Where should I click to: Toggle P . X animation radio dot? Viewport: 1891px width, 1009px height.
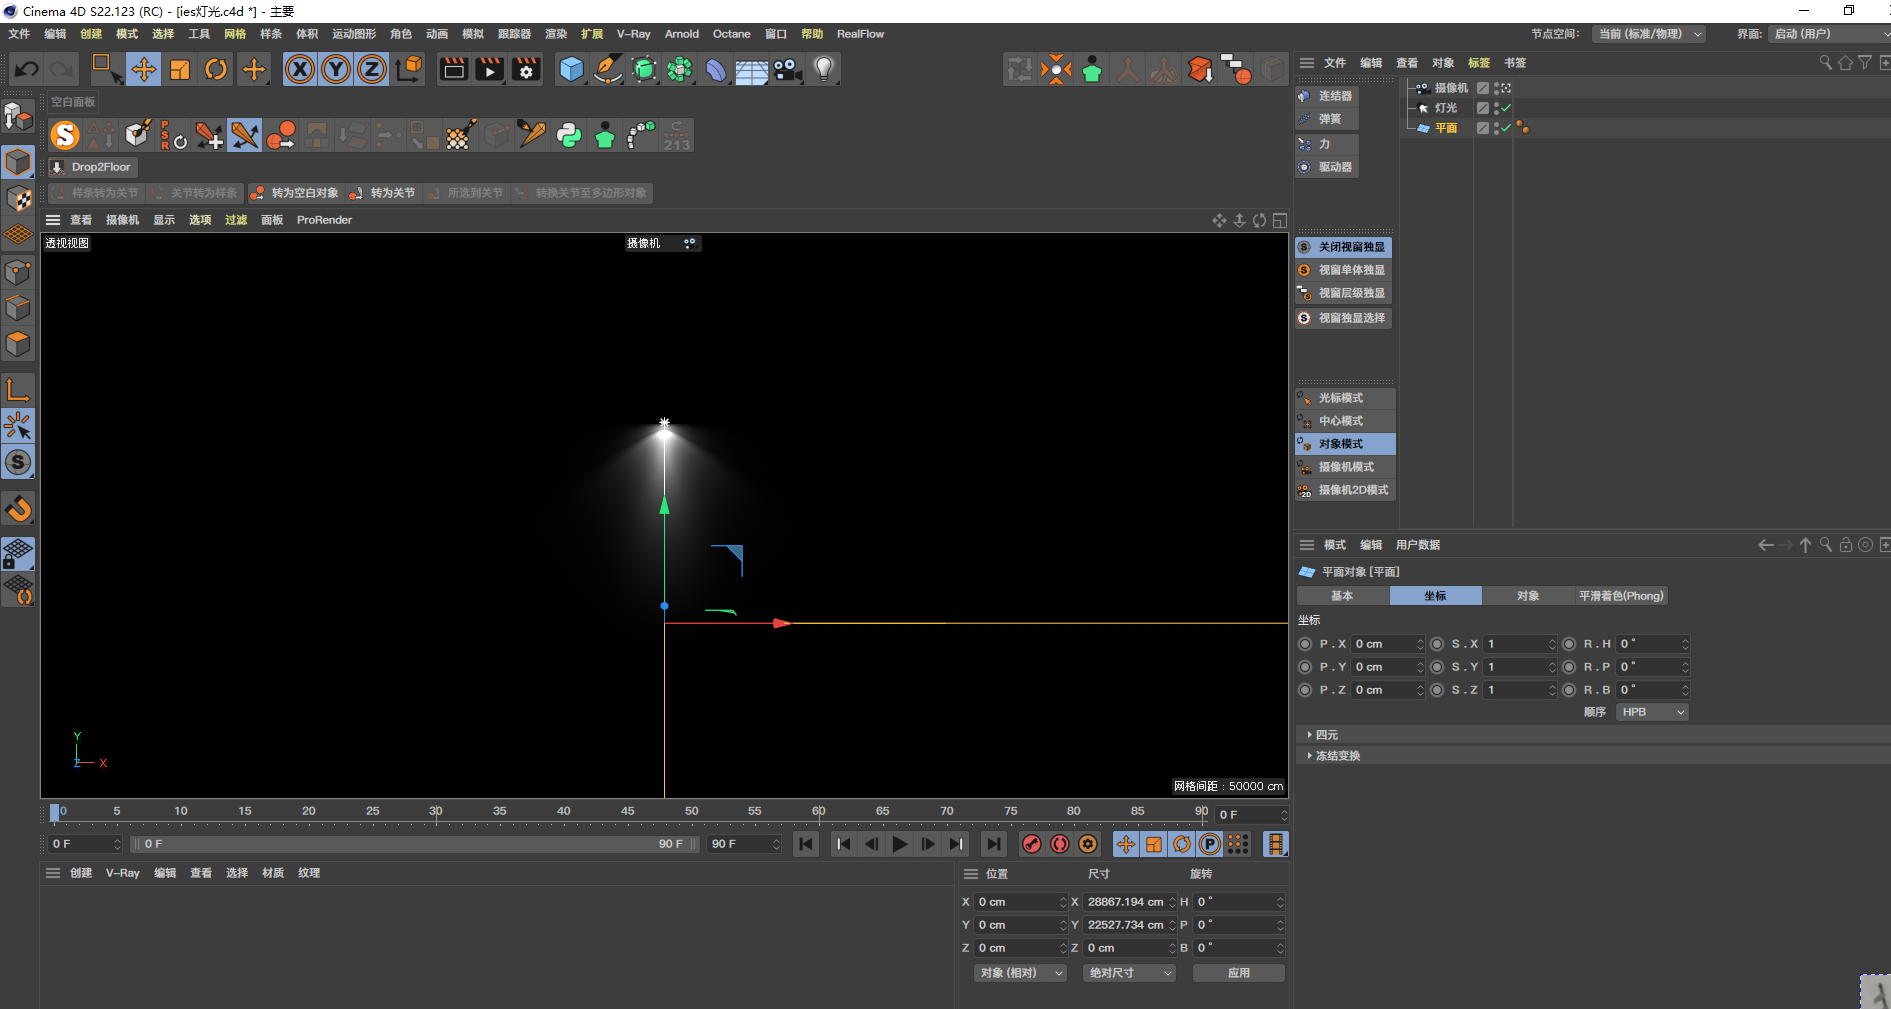pyautogui.click(x=1305, y=644)
